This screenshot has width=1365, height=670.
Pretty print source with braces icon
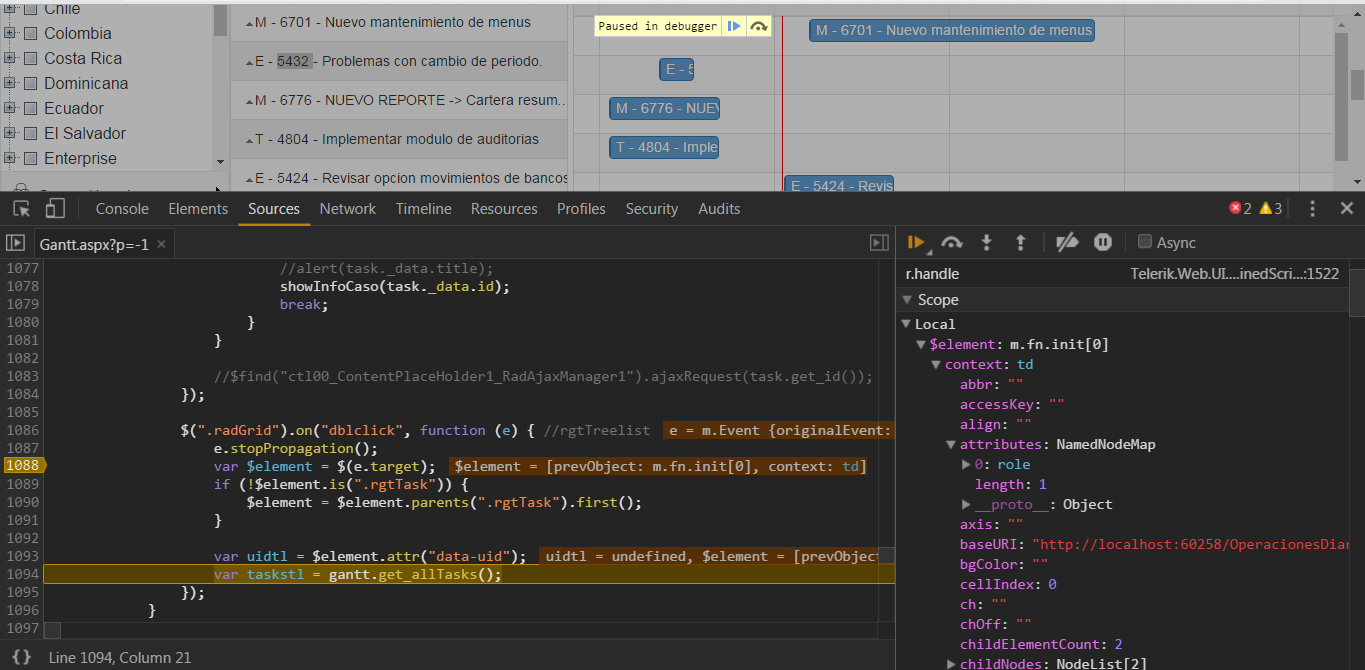click(21, 657)
